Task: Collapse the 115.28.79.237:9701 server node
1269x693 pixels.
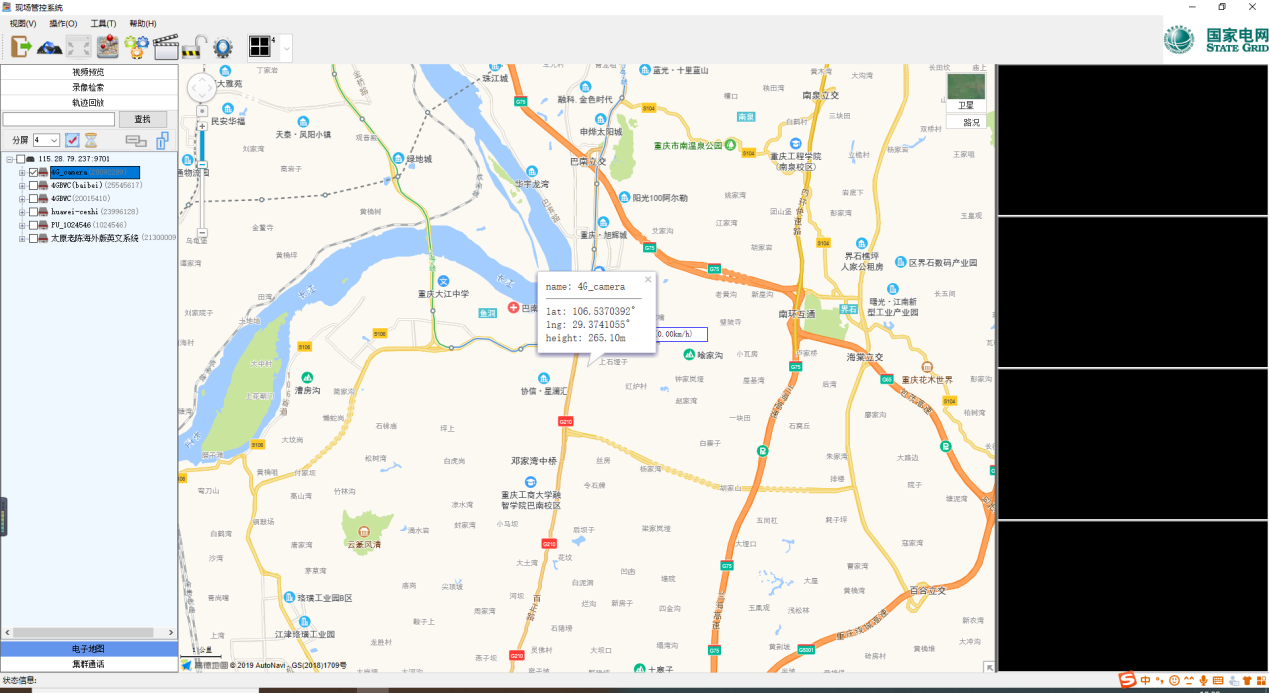Action: (9, 159)
